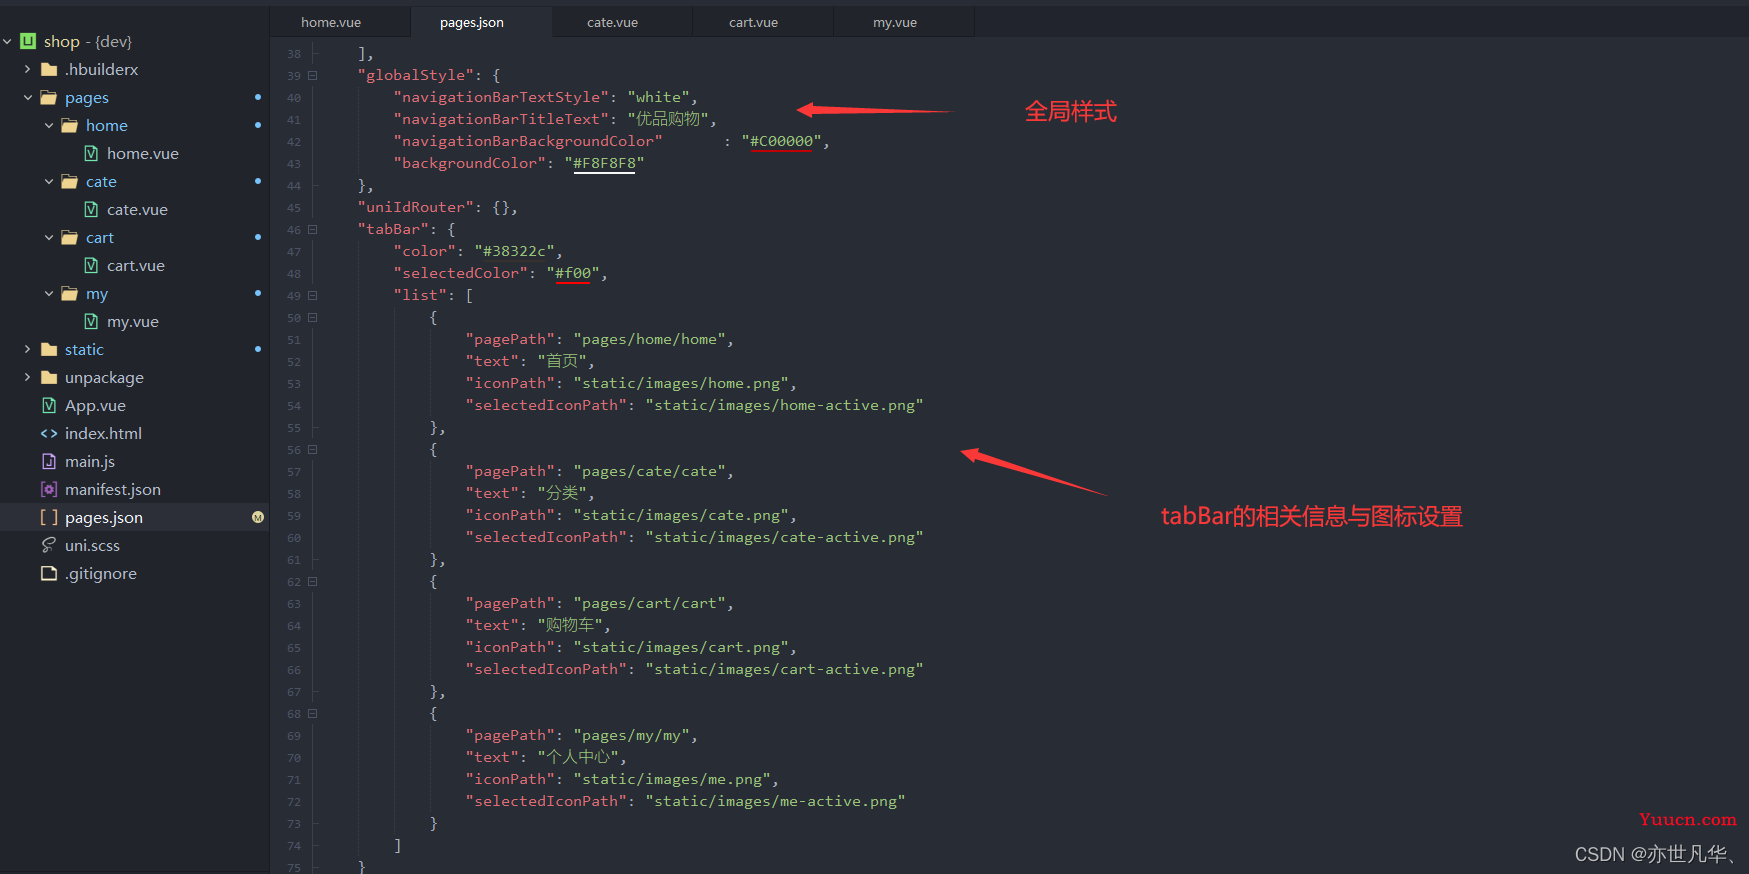Fold the globalStyle block at line 39
1749x874 pixels.
(x=313, y=75)
